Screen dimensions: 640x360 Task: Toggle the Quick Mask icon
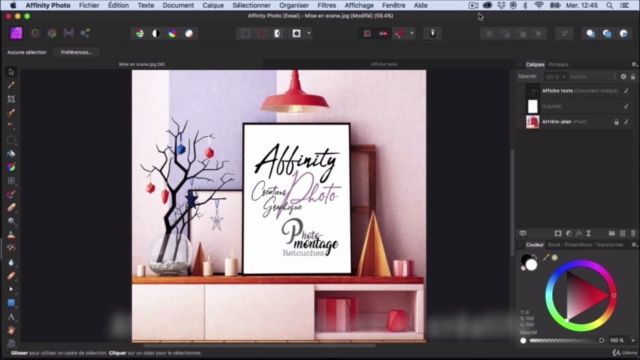(296, 33)
